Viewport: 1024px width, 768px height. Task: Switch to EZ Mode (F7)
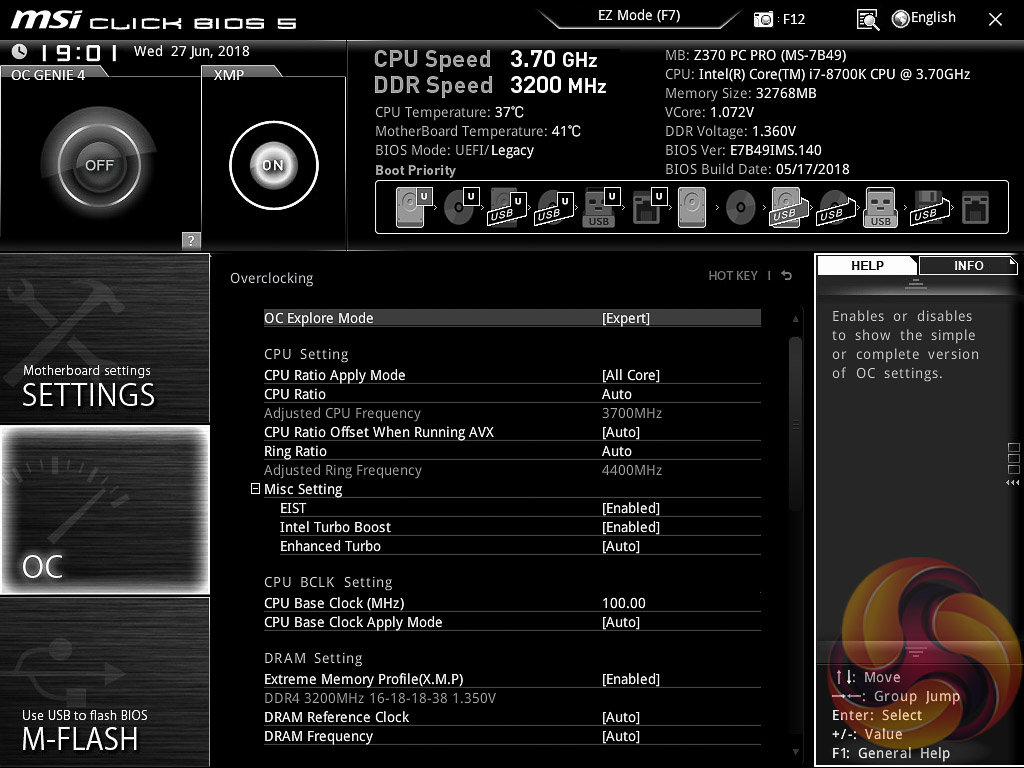click(639, 16)
